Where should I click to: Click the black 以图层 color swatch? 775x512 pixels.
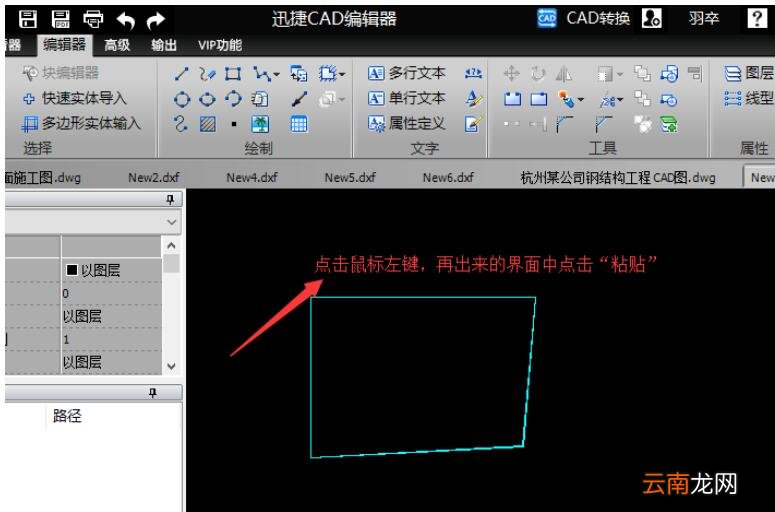click(x=72, y=270)
